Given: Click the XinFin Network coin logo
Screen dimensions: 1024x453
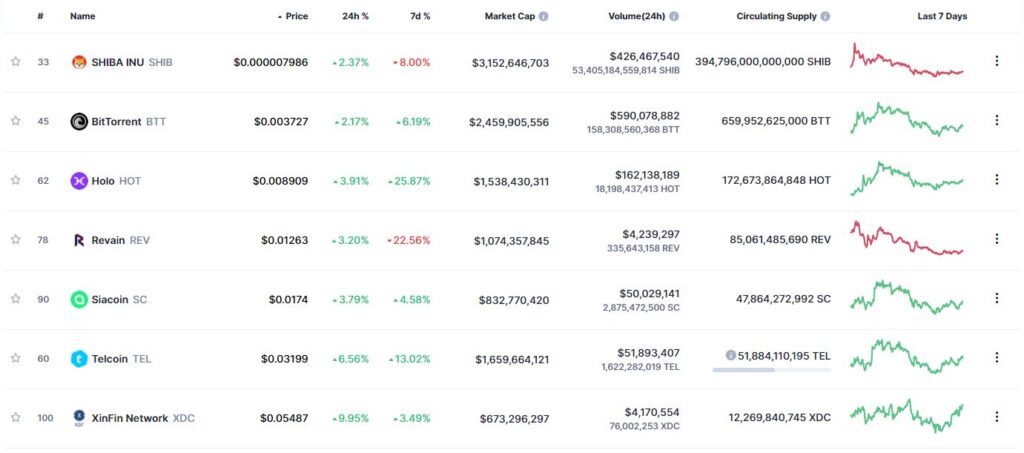Looking at the screenshot, I should [x=79, y=418].
